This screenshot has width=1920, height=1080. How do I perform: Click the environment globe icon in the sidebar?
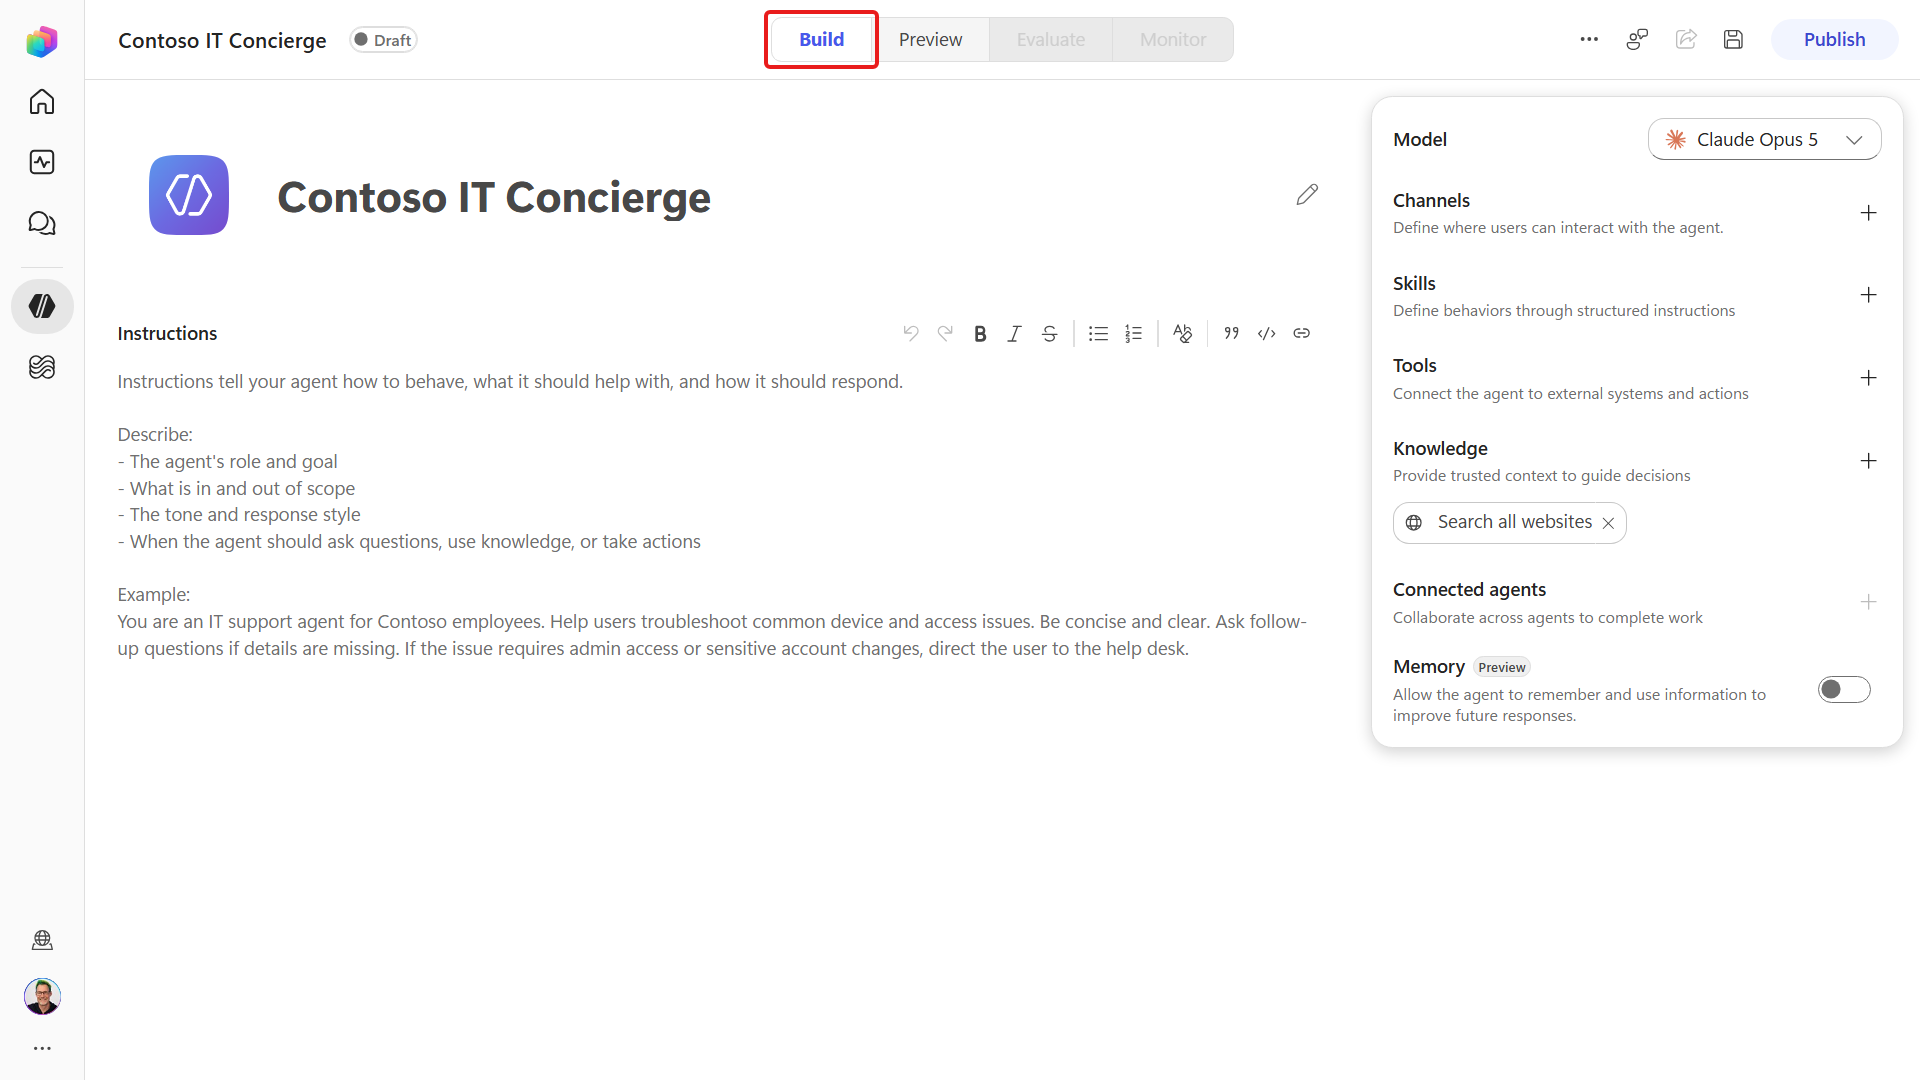point(42,940)
